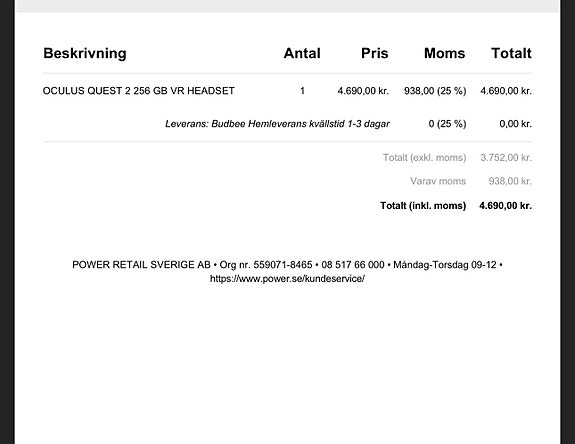Click the delivery moms 0 (25 %)
575x444 pixels.
(447, 124)
